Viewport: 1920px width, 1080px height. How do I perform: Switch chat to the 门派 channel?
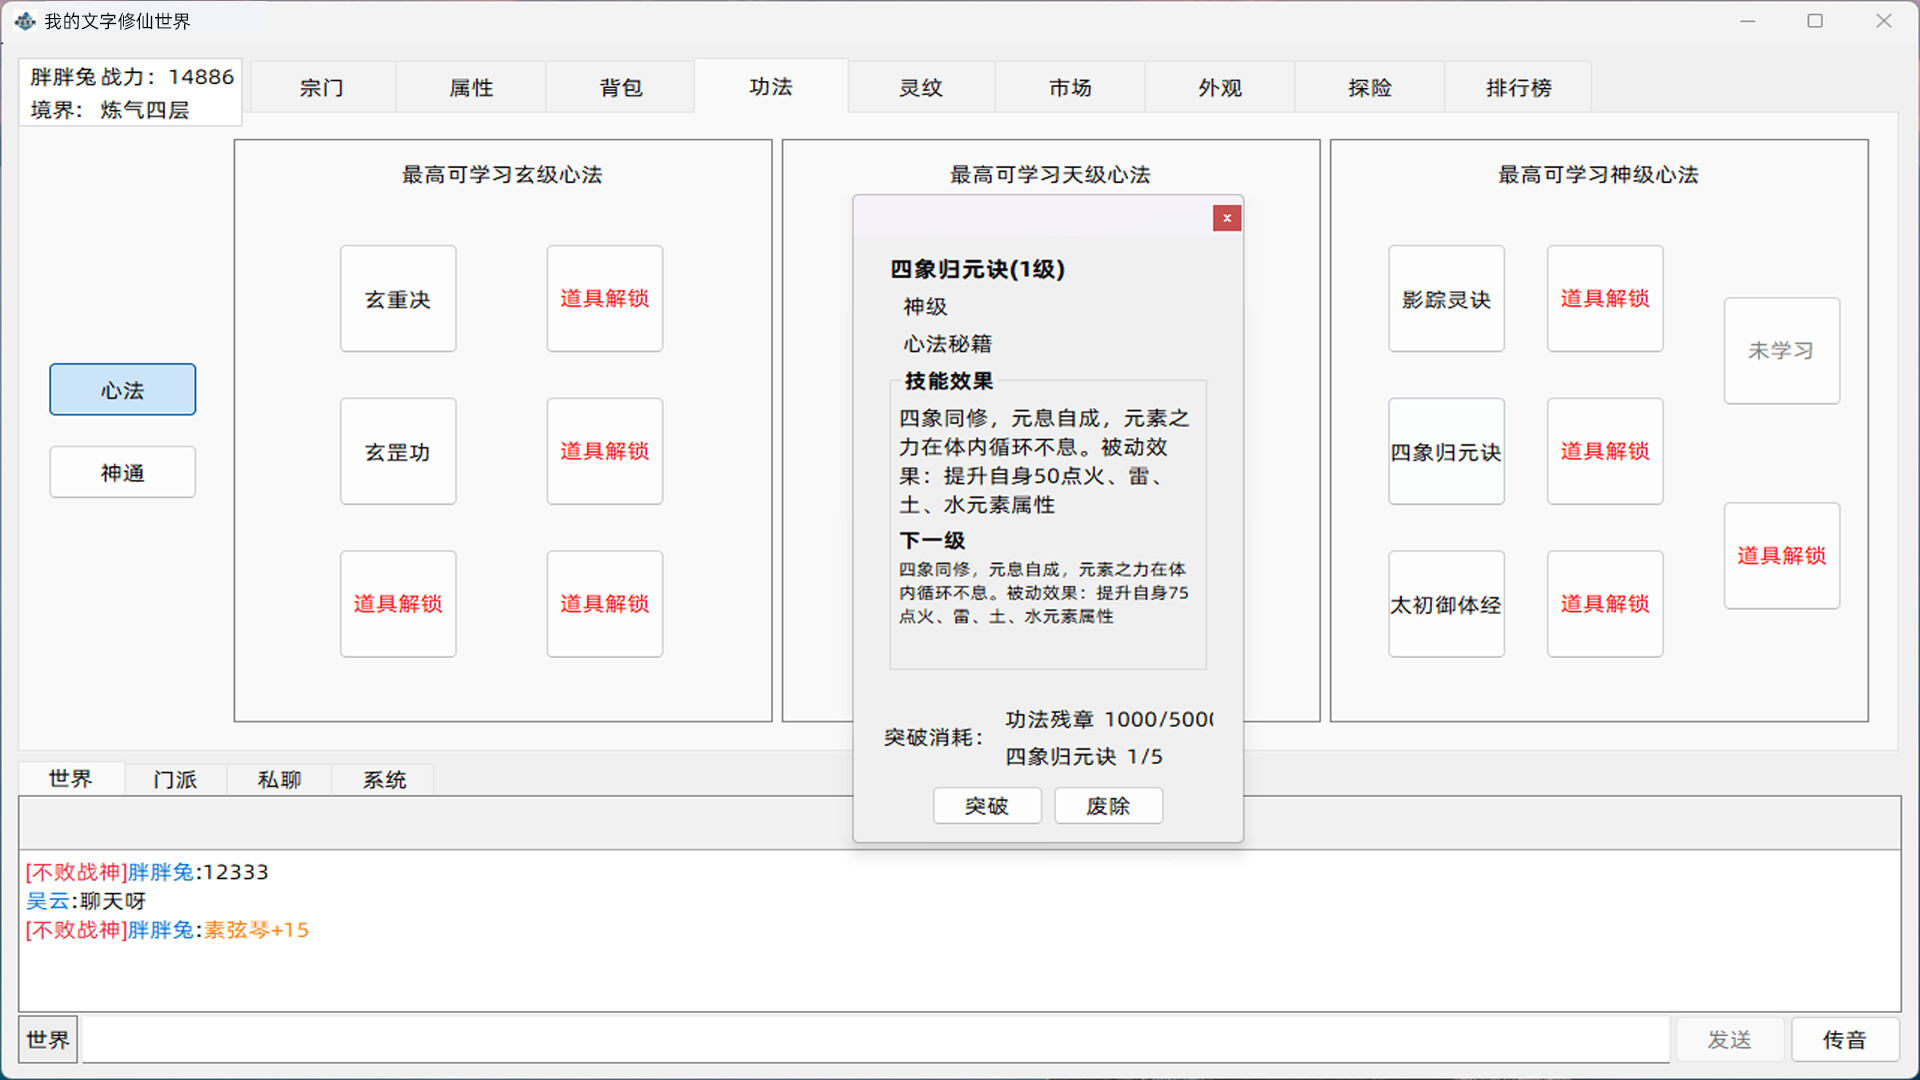pos(175,779)
